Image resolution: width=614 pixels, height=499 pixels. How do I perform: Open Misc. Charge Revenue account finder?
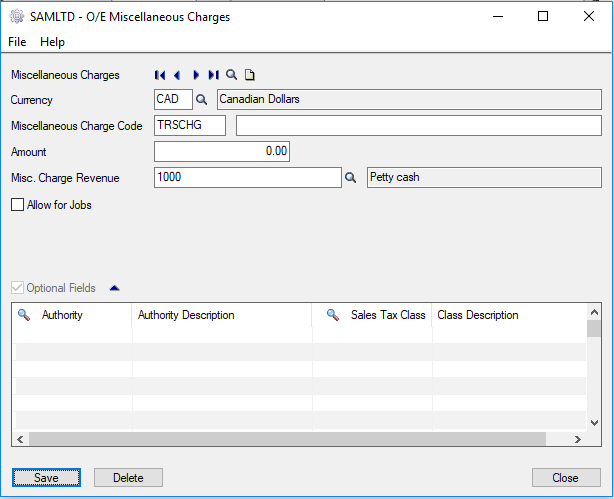[350, 178]
